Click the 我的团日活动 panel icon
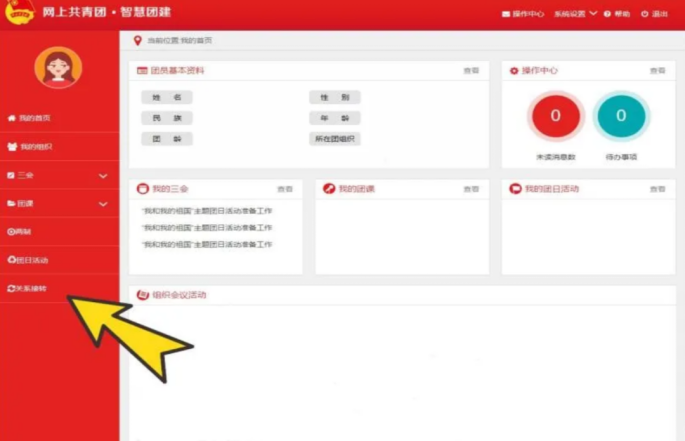 pyautogui.click(x=515, y=188)
